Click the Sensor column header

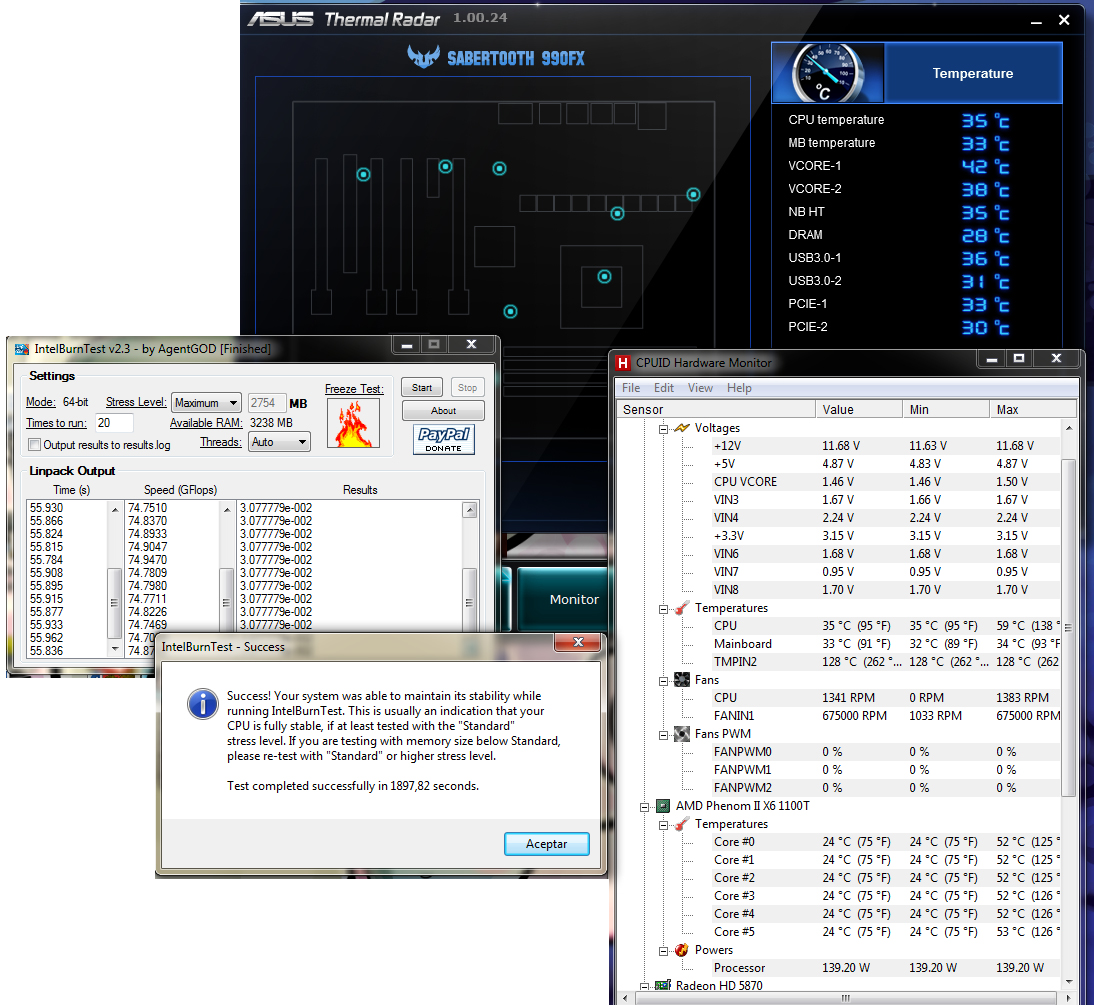coord(716,410)
